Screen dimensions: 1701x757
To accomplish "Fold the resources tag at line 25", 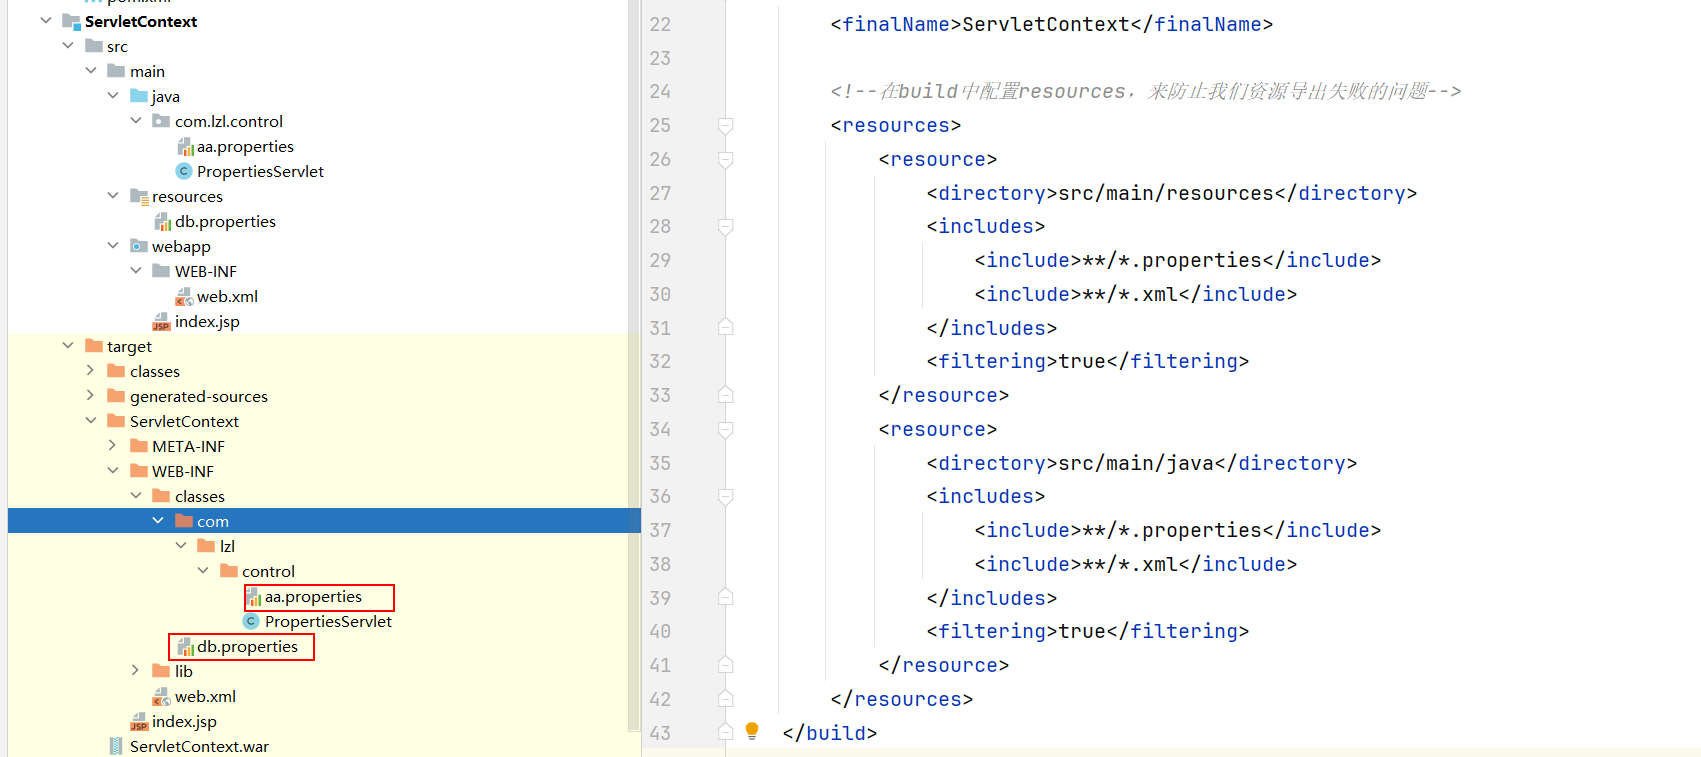I will [726, 126].
